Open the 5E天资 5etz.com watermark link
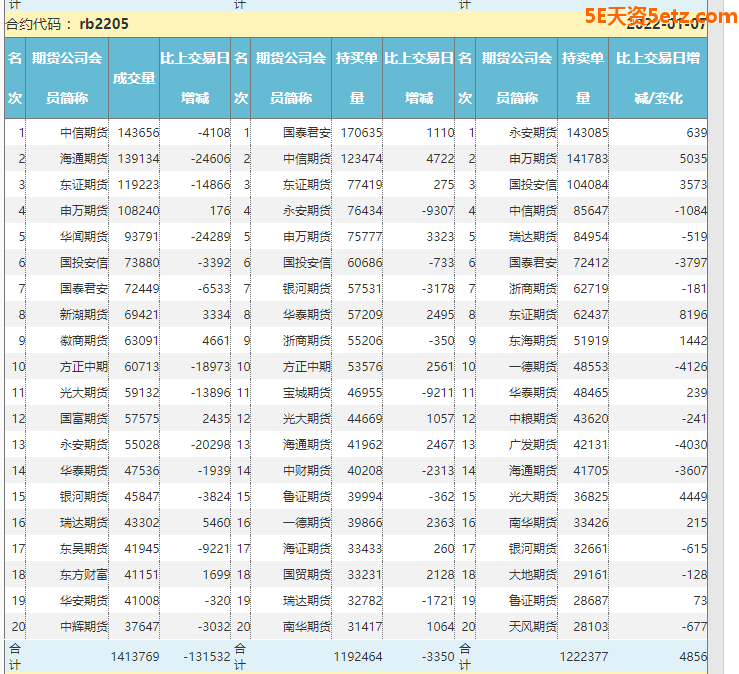This screenshot has height=674, width=739. tap(660, 16)
